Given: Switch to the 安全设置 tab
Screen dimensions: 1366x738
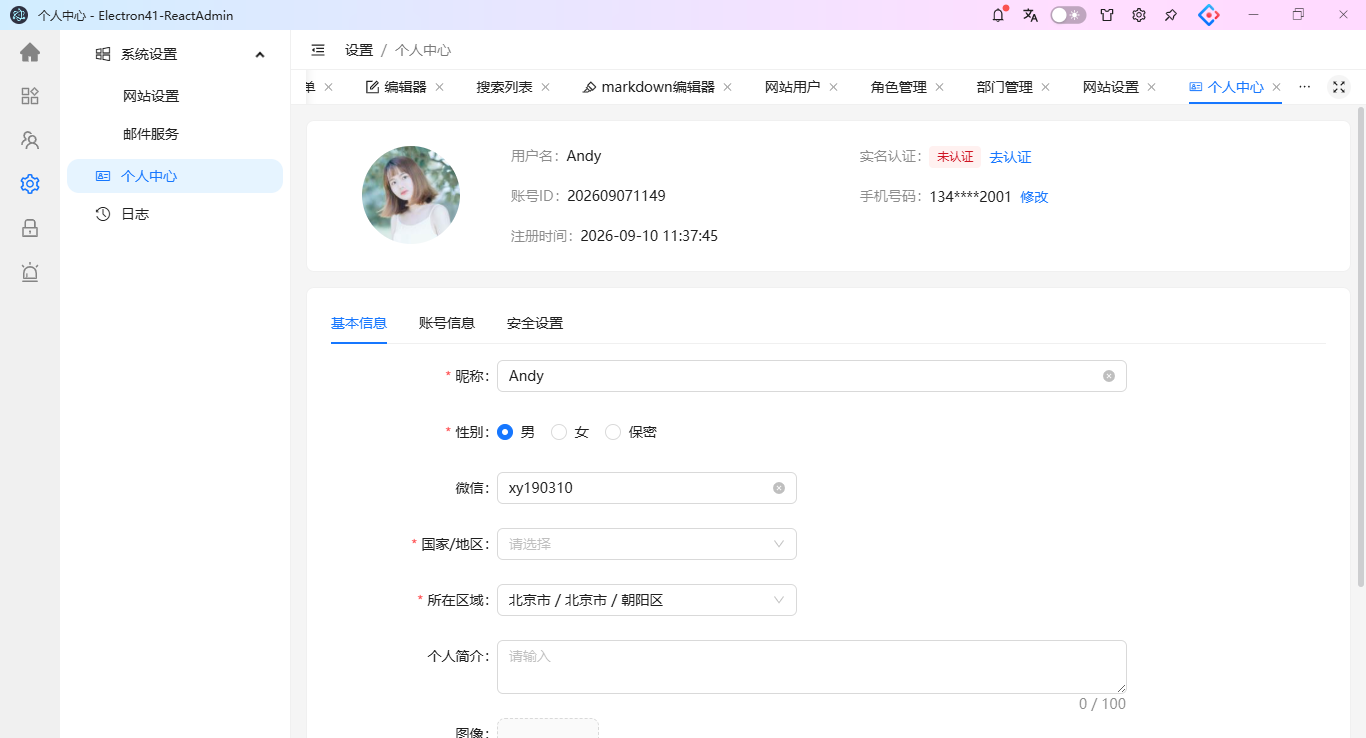Looking at the screenshot, I should [x=535, y=323].
